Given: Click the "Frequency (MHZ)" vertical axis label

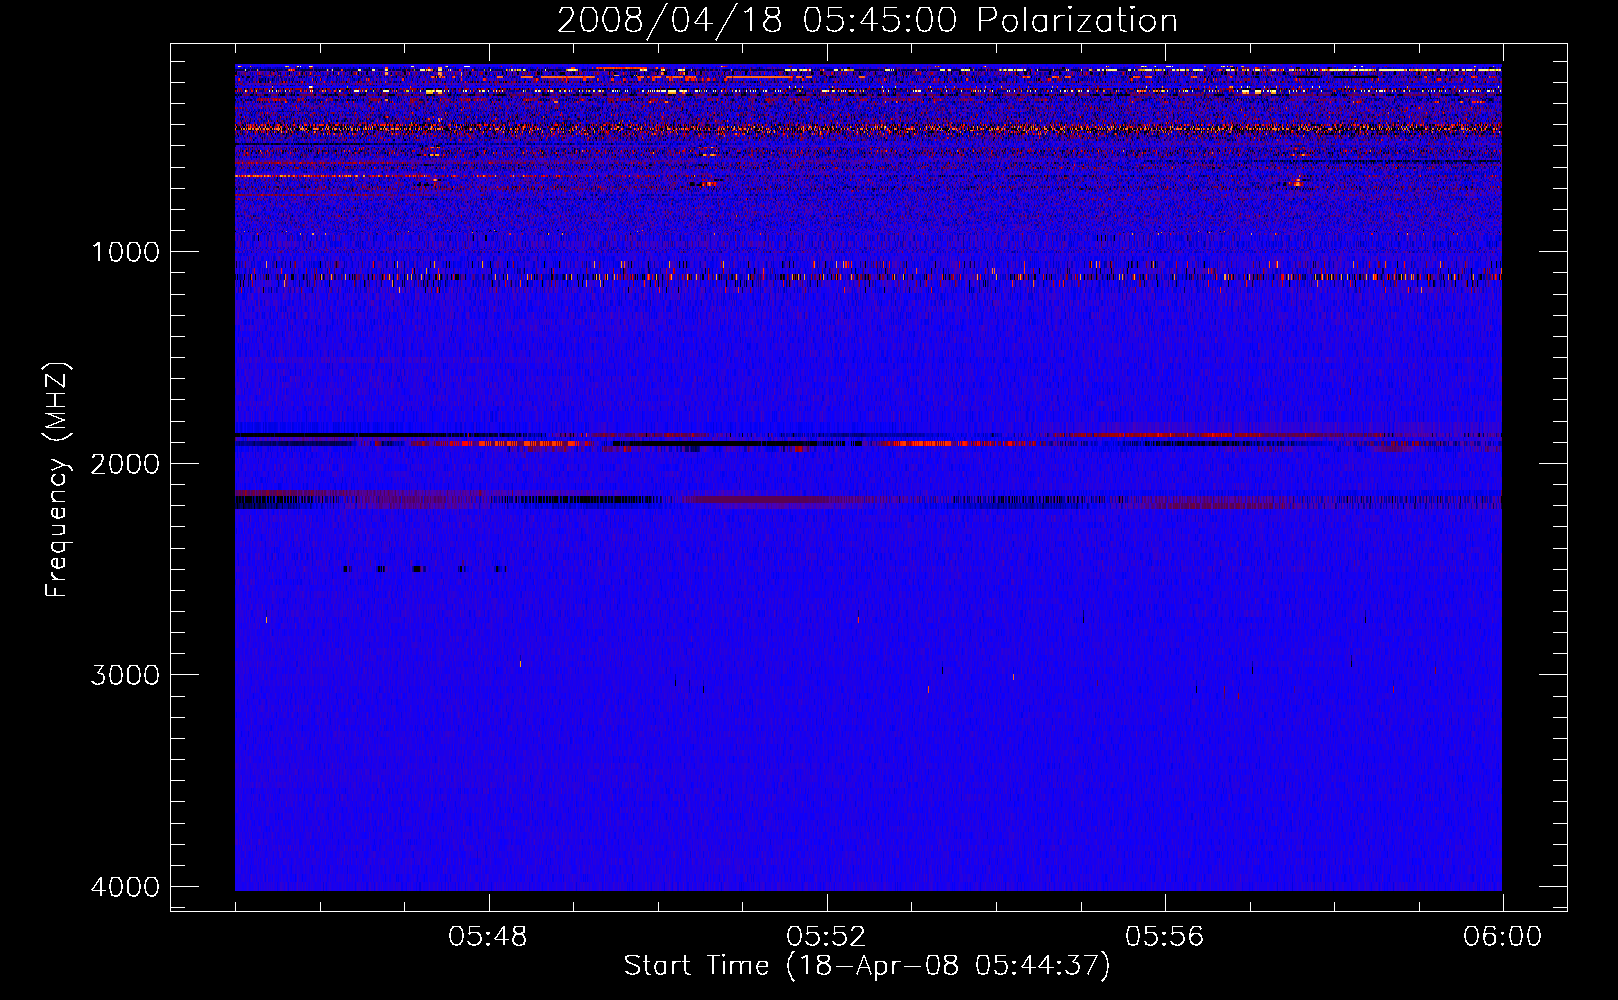Looking at the screenshot, I should pyautogui.click(x=58, y=480).
